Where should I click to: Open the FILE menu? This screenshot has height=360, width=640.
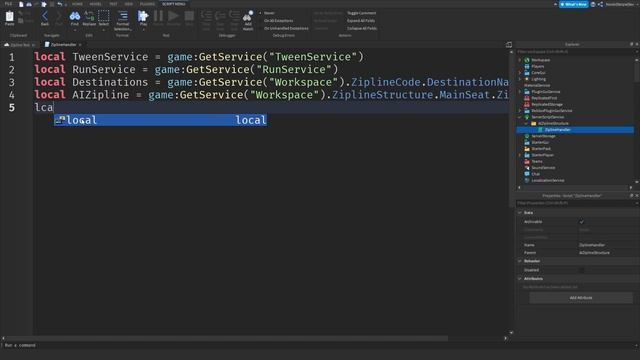tap(8, 4)
